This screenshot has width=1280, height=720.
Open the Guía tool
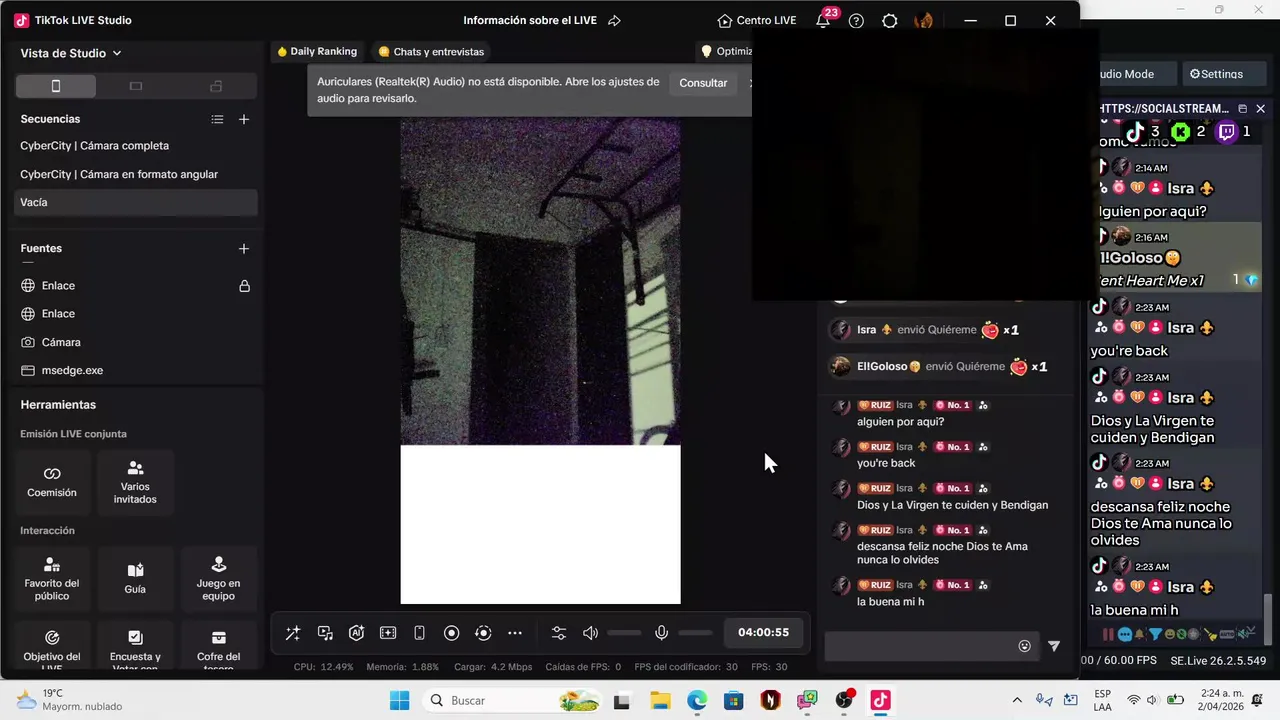tap(135, 579)
